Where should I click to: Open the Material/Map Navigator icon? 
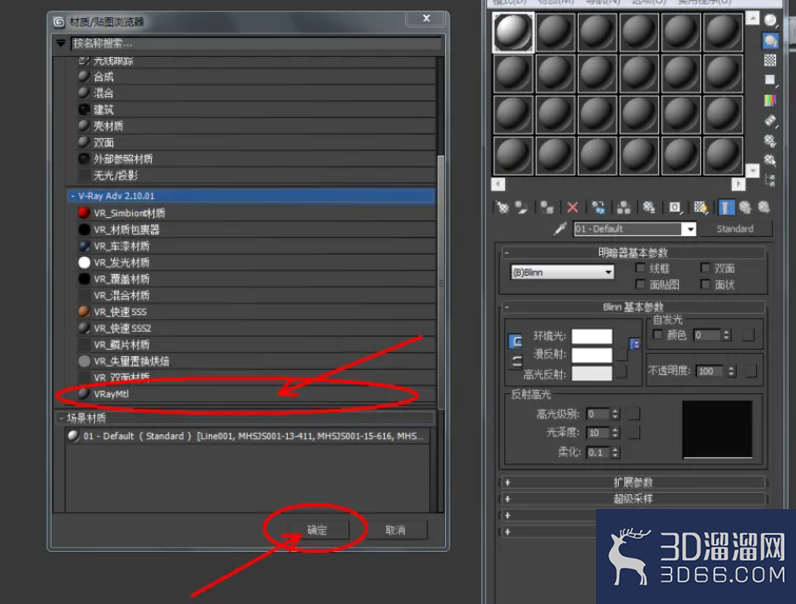(770, 180)
